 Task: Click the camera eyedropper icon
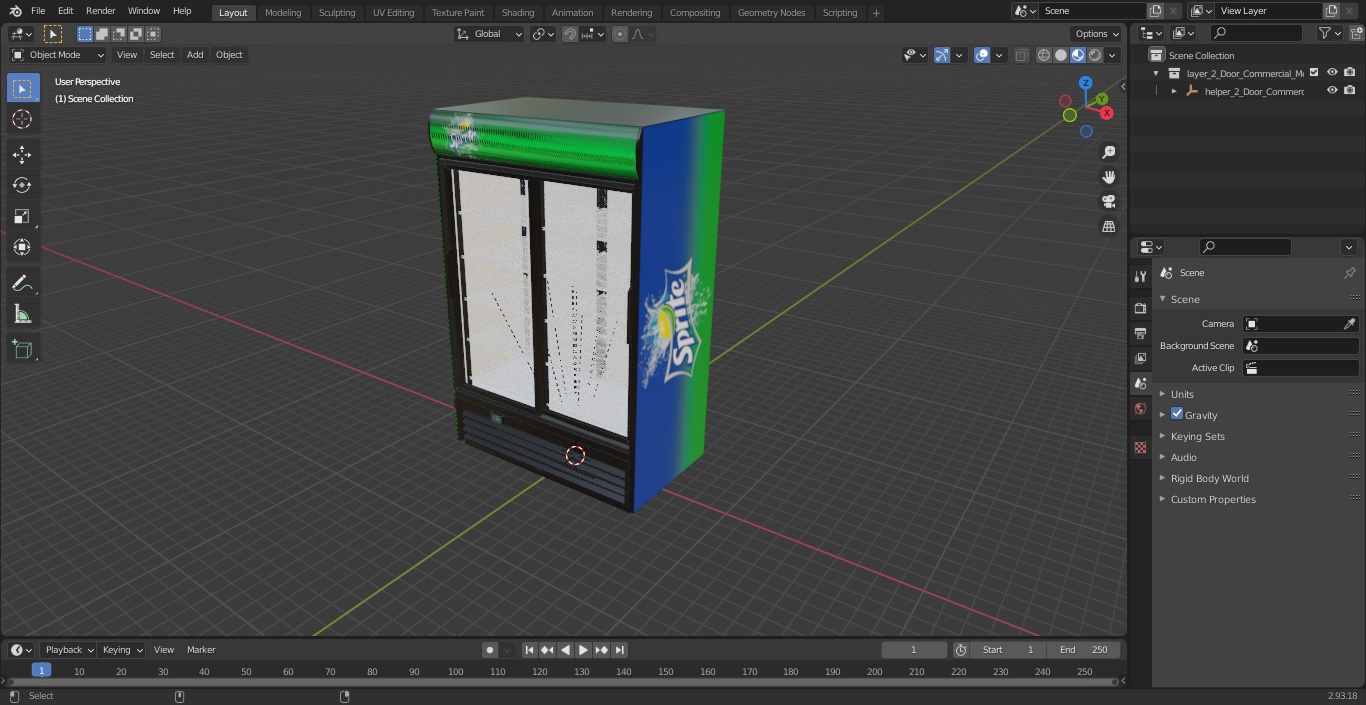coord(1349,324)
